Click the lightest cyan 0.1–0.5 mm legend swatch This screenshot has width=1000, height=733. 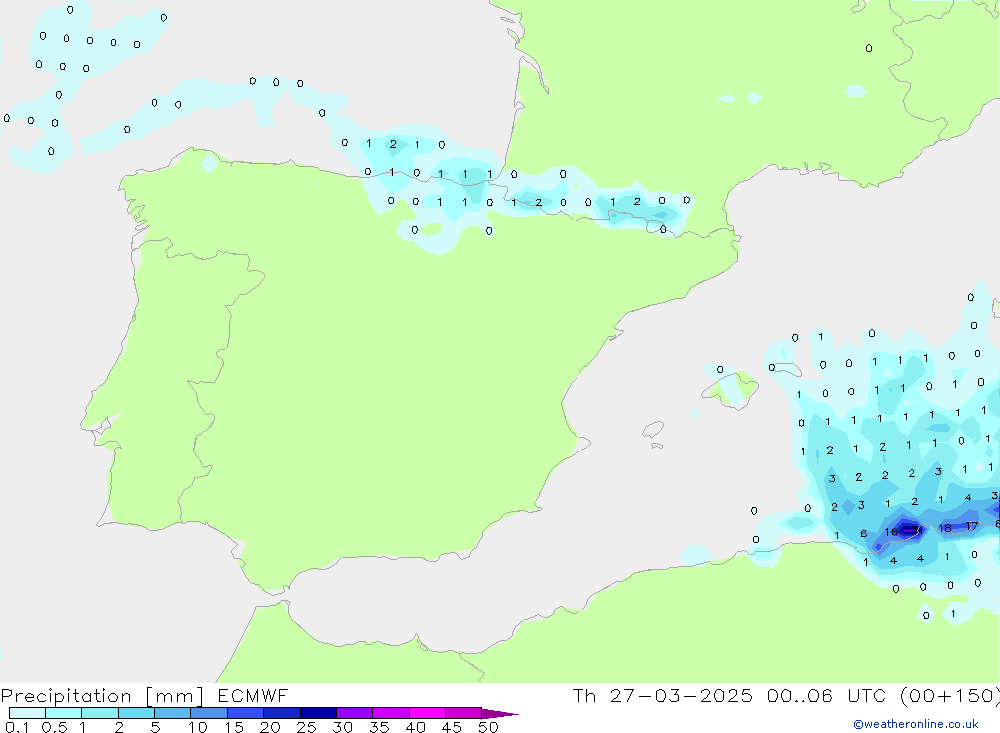coord(27,713)
